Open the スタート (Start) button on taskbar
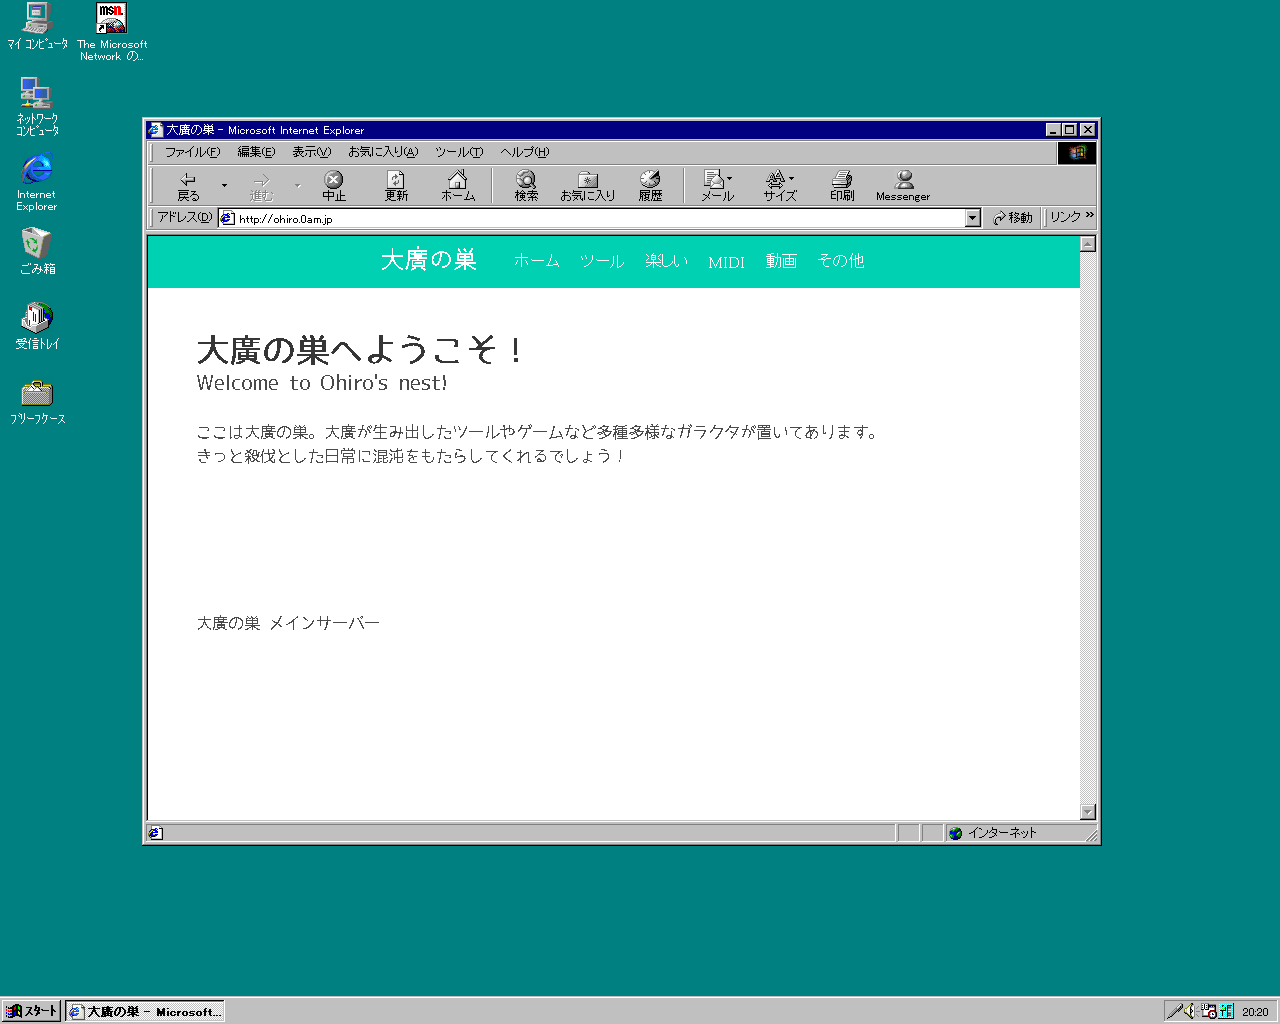 coord(32,1011)
